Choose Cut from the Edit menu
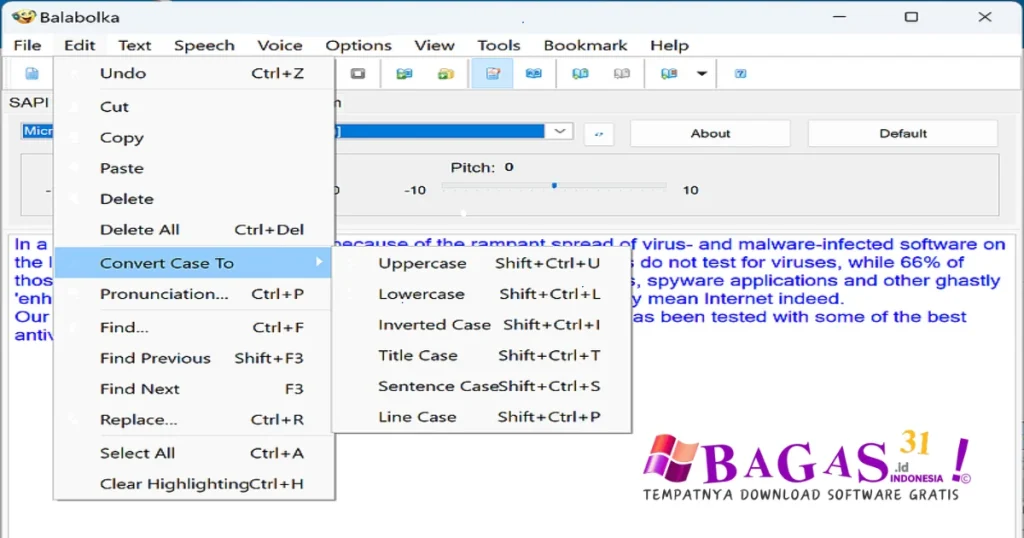The width and height of the screenshot is (1024, 538). tap(193, 106)
